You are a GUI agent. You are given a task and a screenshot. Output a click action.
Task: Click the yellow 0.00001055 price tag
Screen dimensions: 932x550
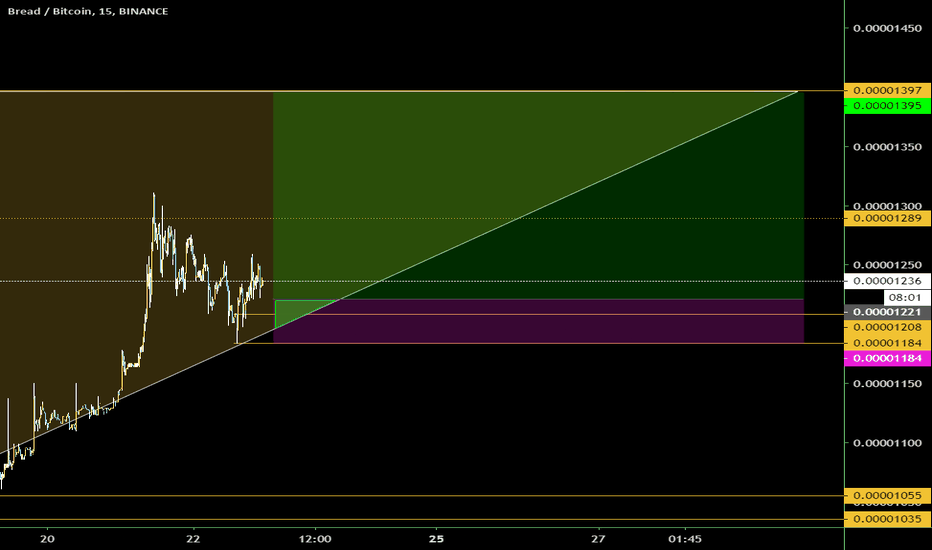pyautogui.click(x=887, y=495)
